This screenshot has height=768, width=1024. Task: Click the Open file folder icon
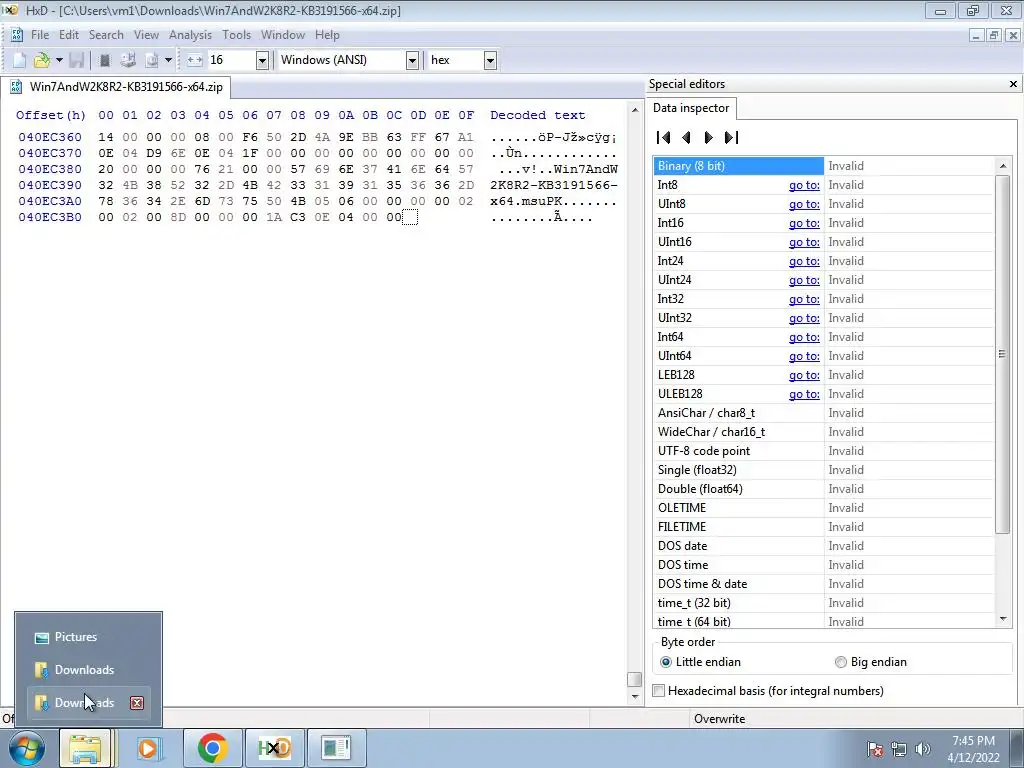pyautogui.click(x=41, y=60)
